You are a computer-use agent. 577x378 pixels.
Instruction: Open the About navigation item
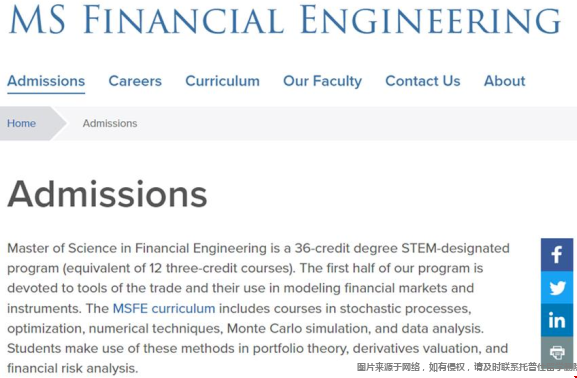click(x=505, y=81)
